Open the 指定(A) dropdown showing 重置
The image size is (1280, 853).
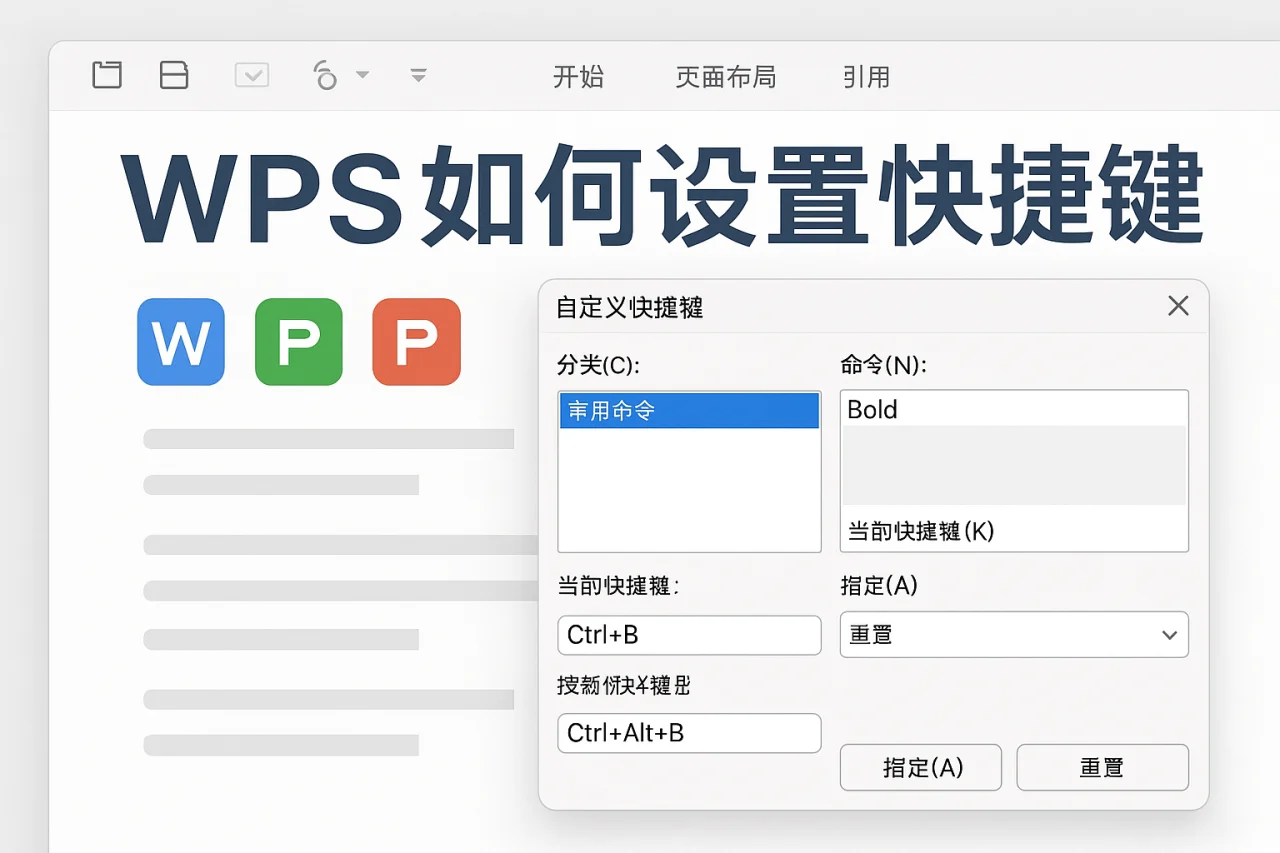pos(1013,635)
